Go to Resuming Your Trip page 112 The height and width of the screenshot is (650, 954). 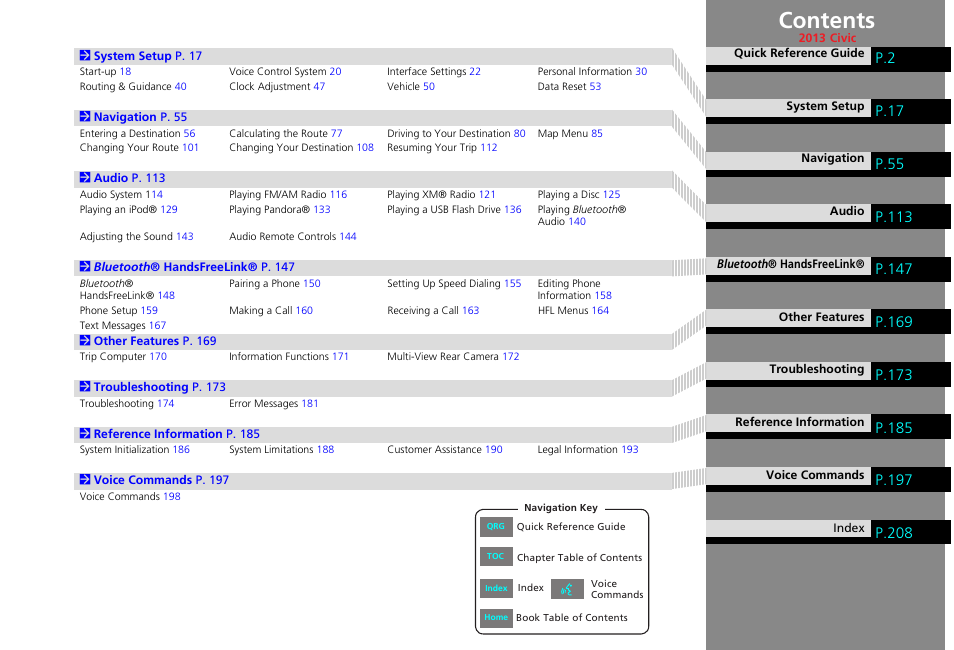coord(442,147)
